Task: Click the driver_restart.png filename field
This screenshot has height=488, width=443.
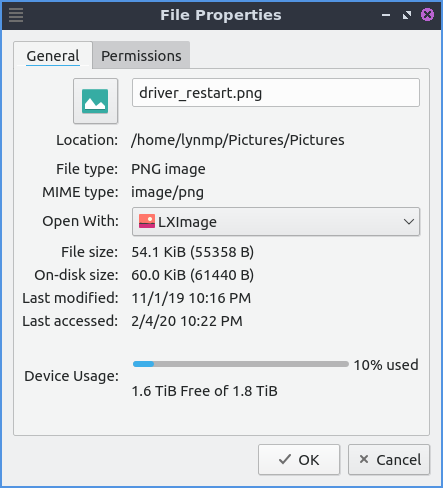Action: pos(276,93)
